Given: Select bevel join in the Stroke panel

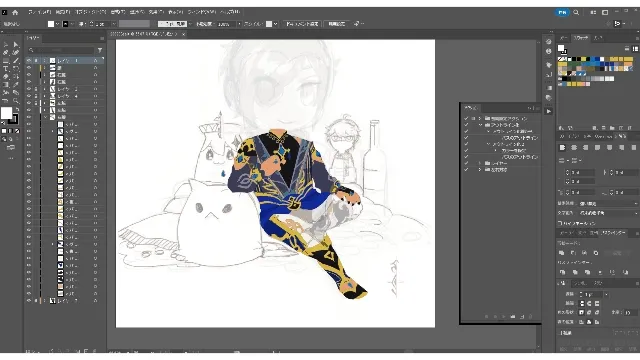Looking at the screenshot, I should pyautogui.click(x=596, y=312).
